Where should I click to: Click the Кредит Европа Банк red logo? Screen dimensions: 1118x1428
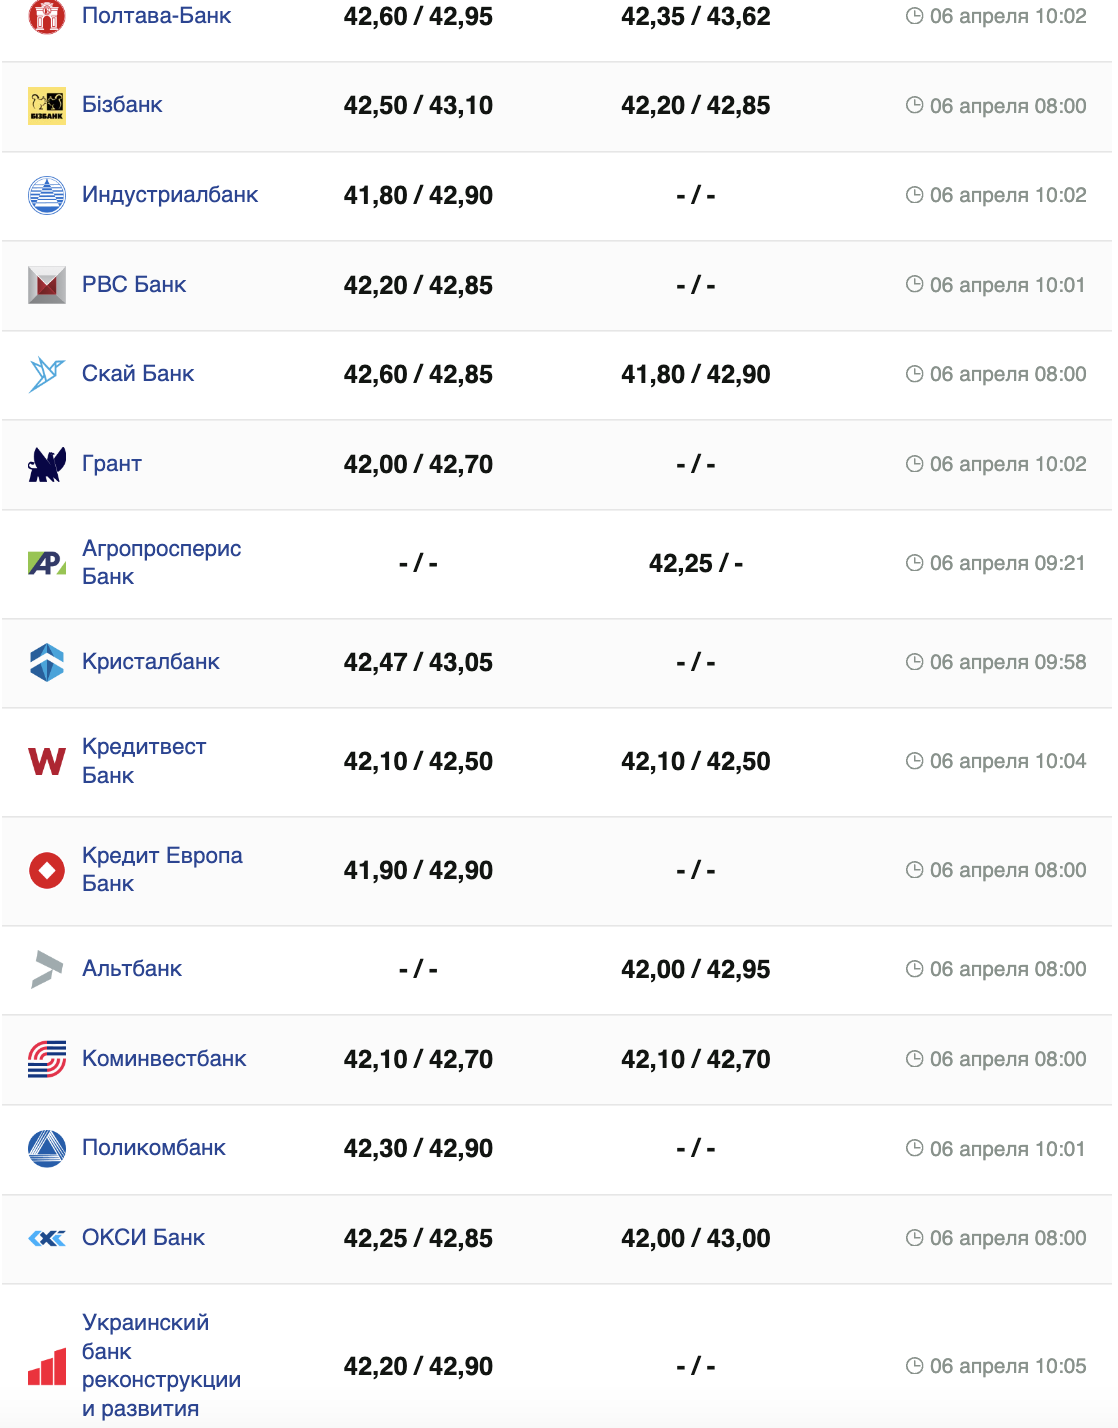pyautogui.click(x=46, y=870)
